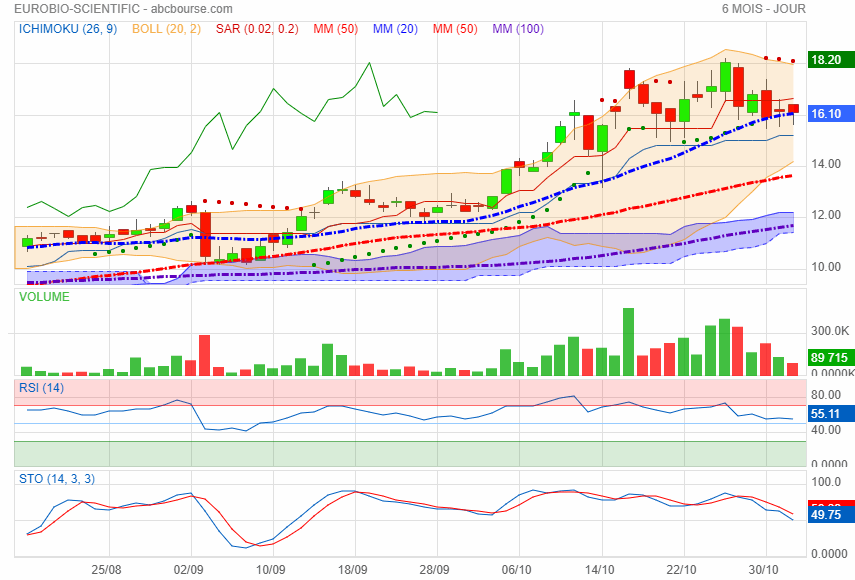Click the VOLUME panel title

44,297
